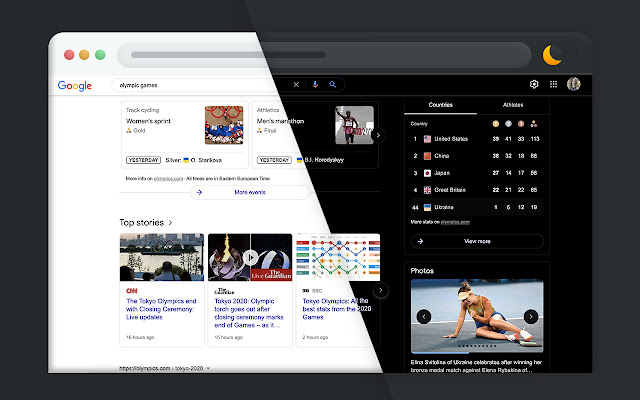
Task: Expand the Top stories heading chevron
Action: click(x=171, y=222)
